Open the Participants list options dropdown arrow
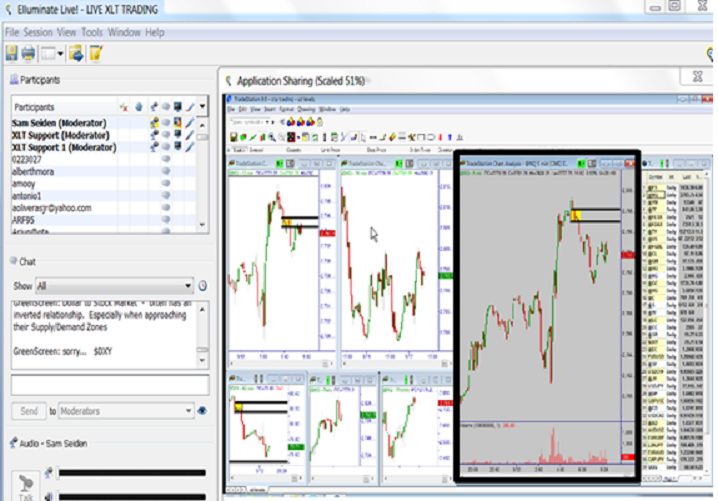The height and width of the screenshot is (501, 718). click(202, 106)
